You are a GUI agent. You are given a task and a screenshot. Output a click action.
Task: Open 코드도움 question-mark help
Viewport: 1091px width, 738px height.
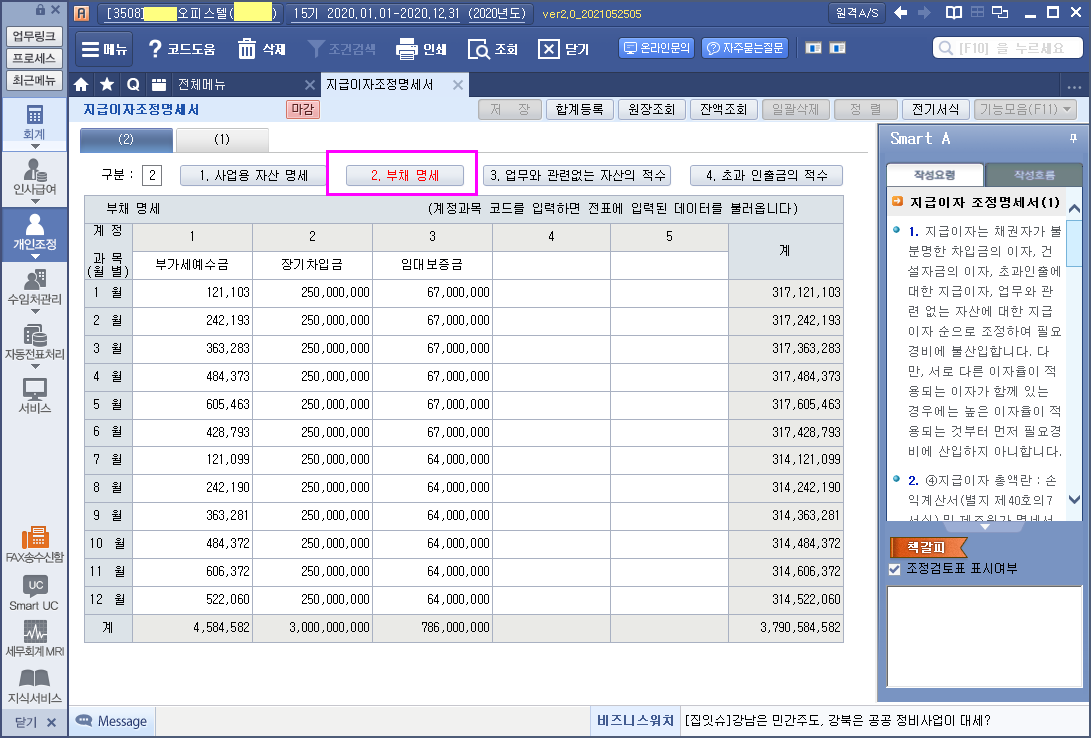pyautogui.click(x=155, y=49)
